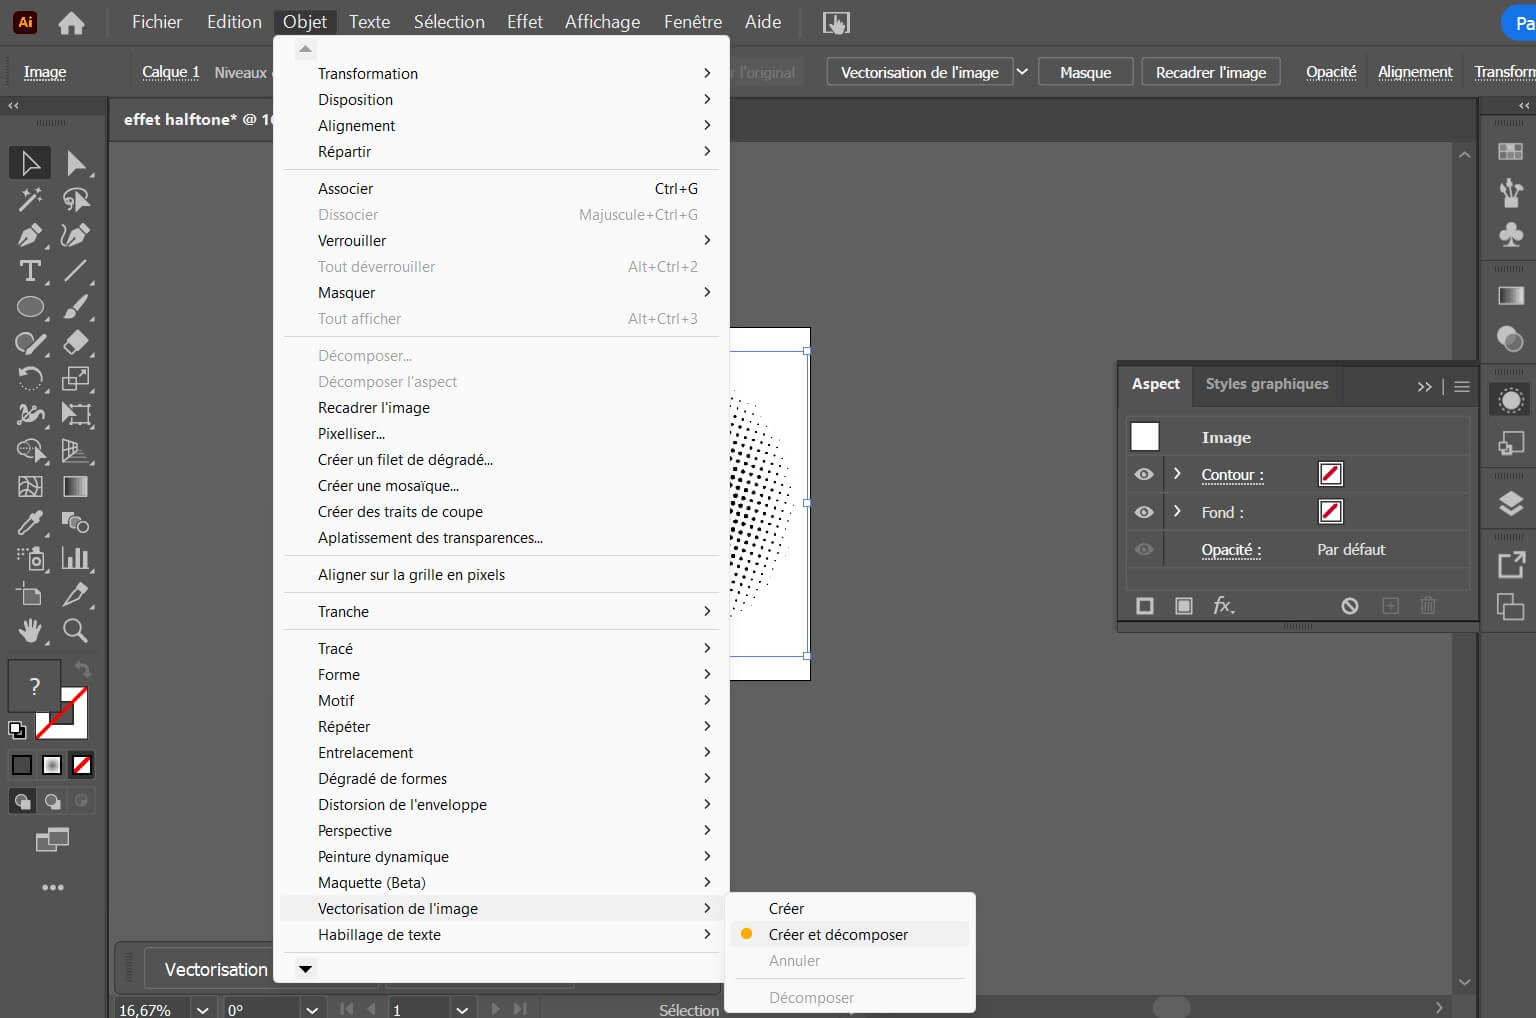Select the Eraser tool
Image resolution: width=1536 pixels, height=1018 pixels.
pyautogui.click(x=76, y=343)
